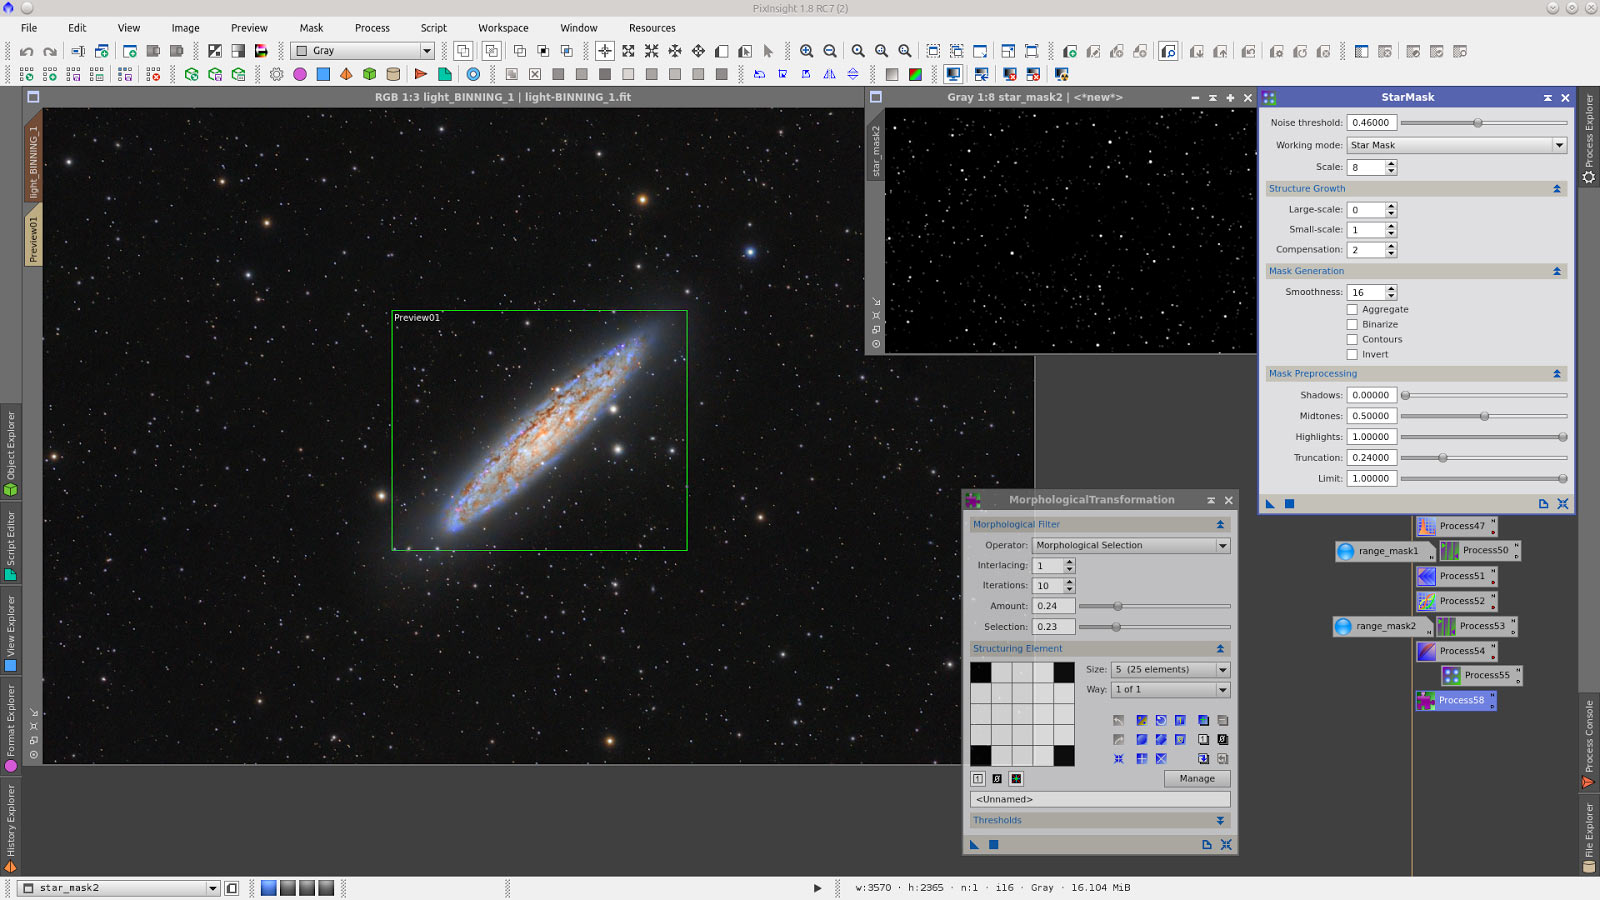
Task: Click the Midtones slider in Mask Preprocessing
Action: 1486,416
